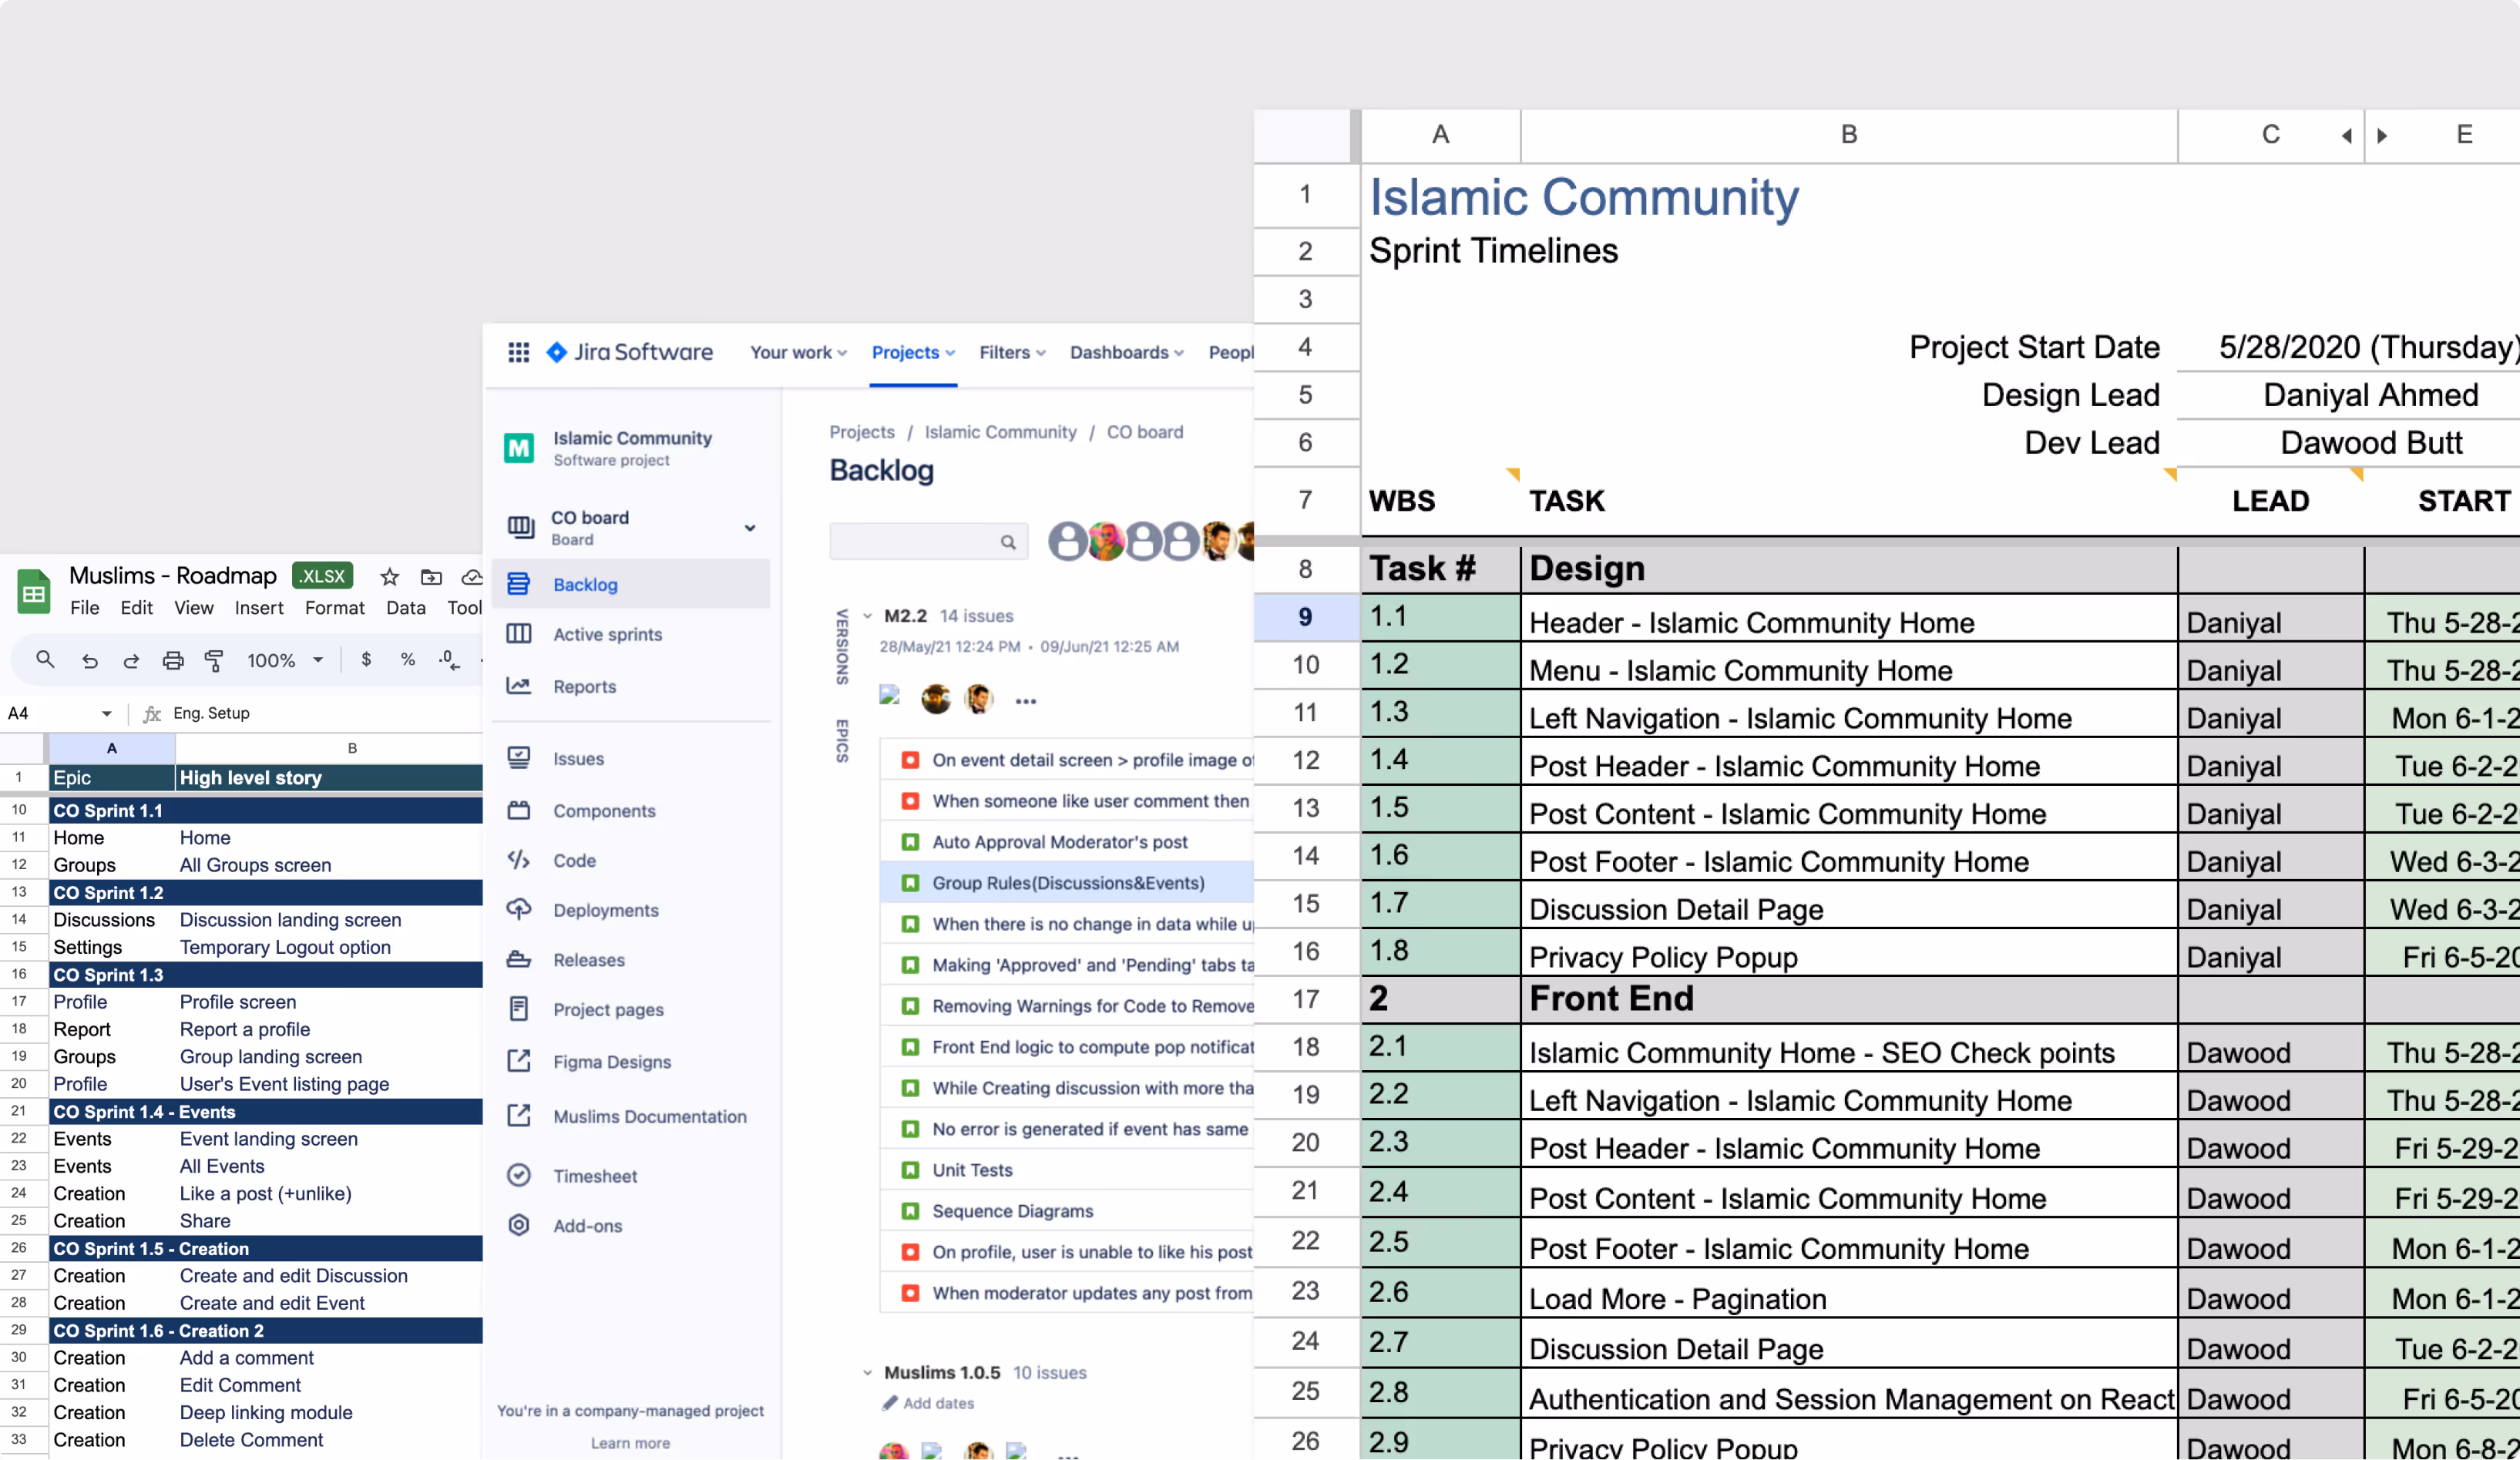Open the Figma Designs link
Screen dimensions: 2520x1460
(612, 1062)
